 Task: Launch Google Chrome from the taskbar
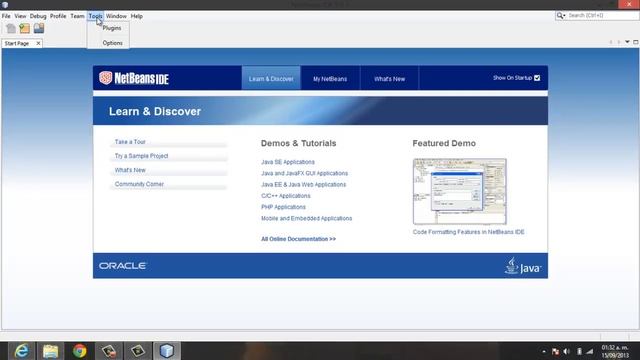tap(80, 351)
